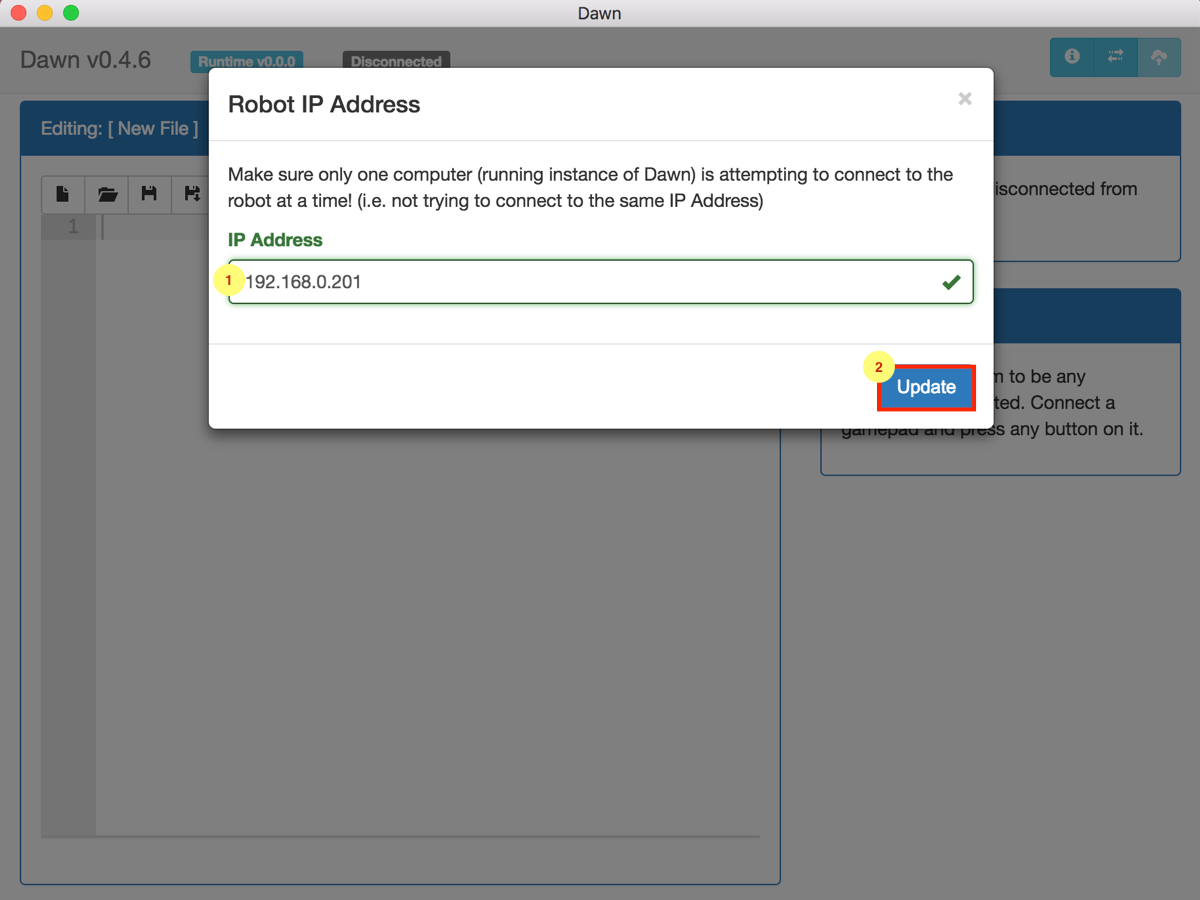Click line number 1 in editor gutter
Screen dimensions: 1200x900
72,227
